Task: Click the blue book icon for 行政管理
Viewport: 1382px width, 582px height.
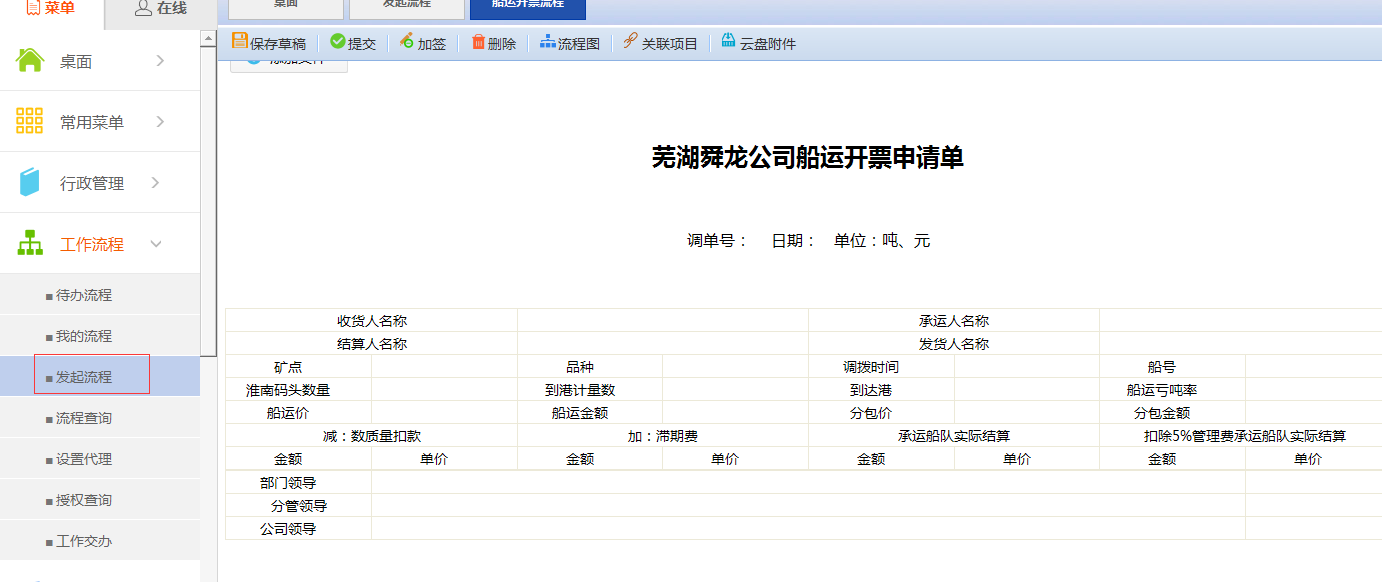Action: (x=30, y=182)
